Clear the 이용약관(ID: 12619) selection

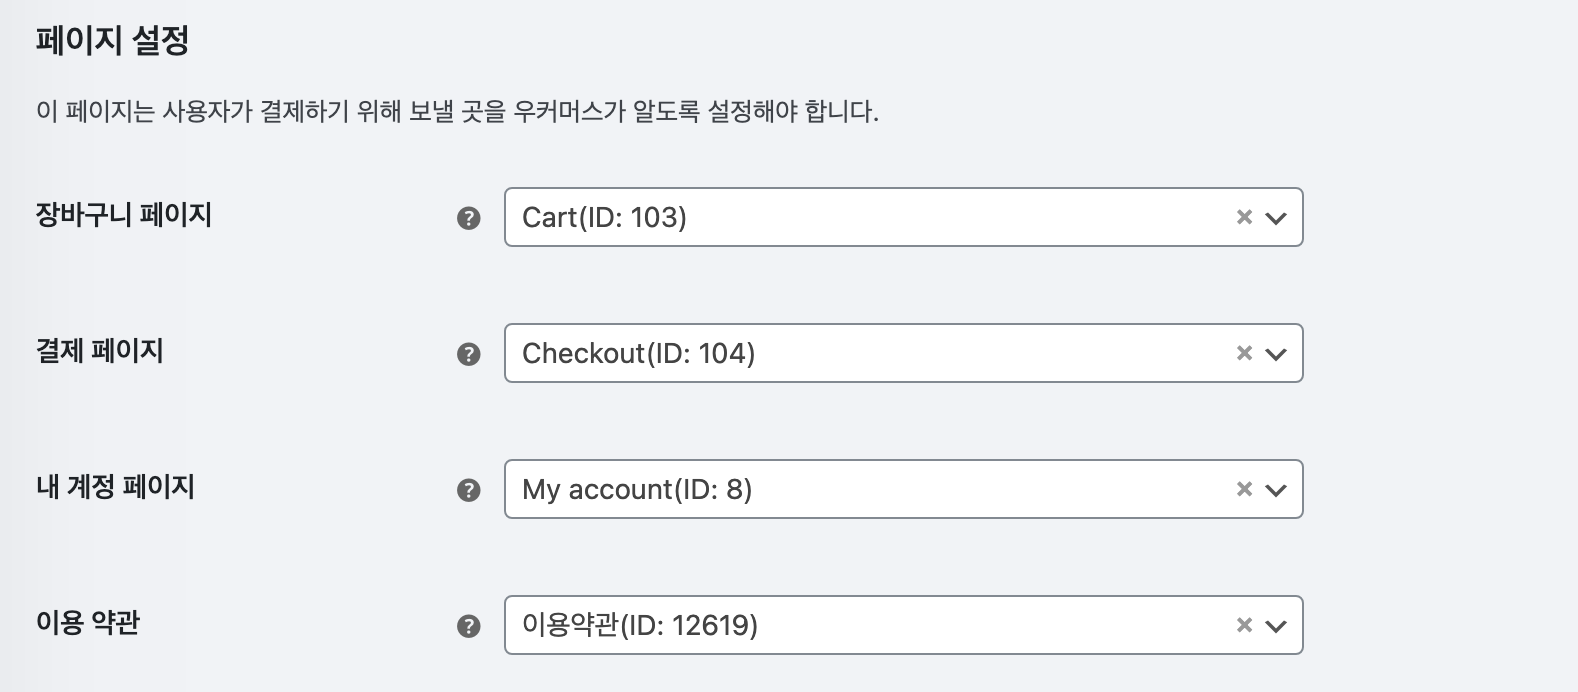click(x=1244, y=625)
